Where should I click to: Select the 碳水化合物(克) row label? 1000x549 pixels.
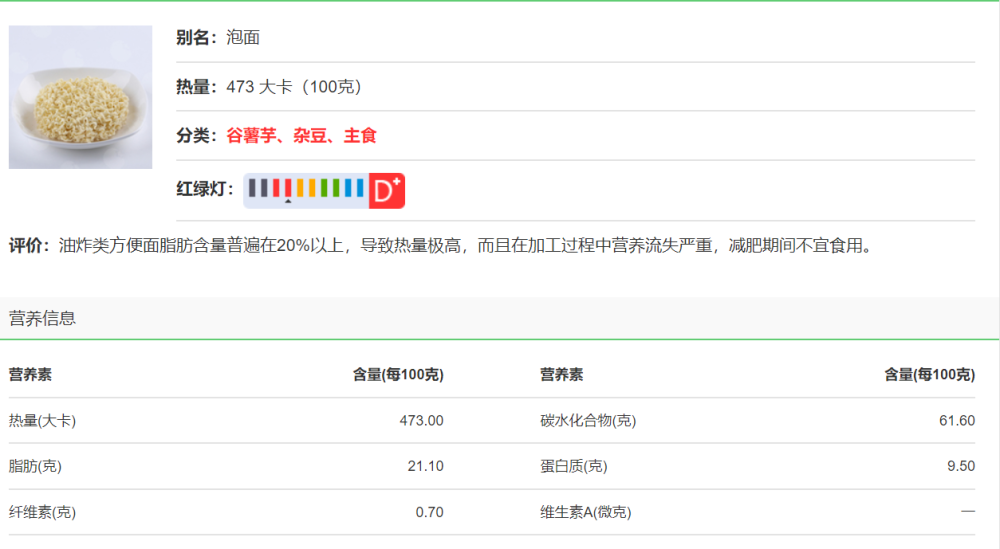tap(588, 421)
